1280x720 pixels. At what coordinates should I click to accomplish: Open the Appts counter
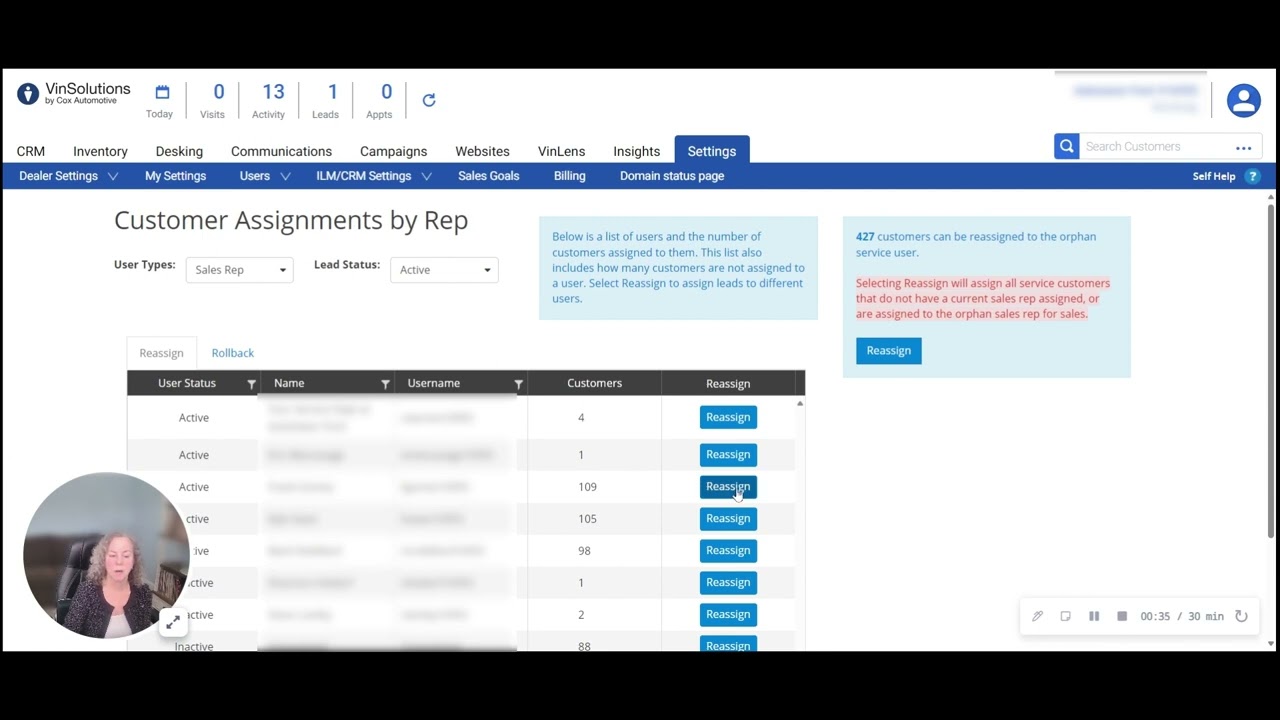click(x=380, y=100)
